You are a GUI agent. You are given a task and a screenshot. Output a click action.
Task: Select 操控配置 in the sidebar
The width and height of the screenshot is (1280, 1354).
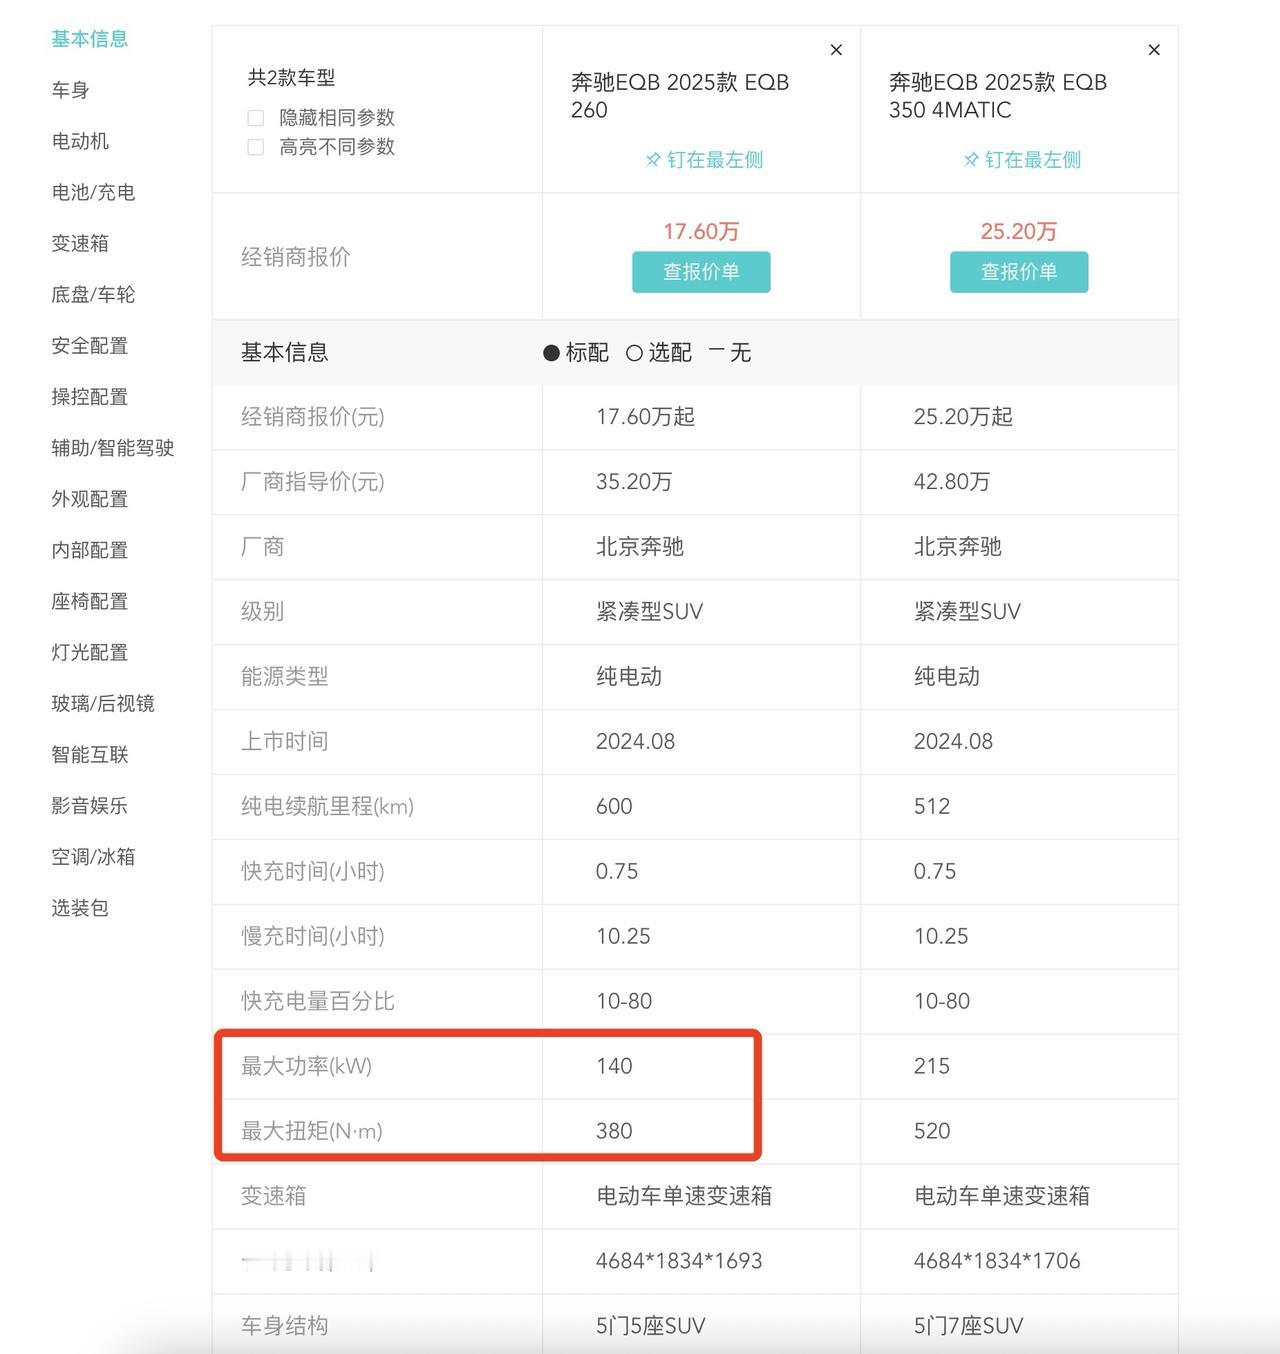pyautogui.click(x=90, y=396)
